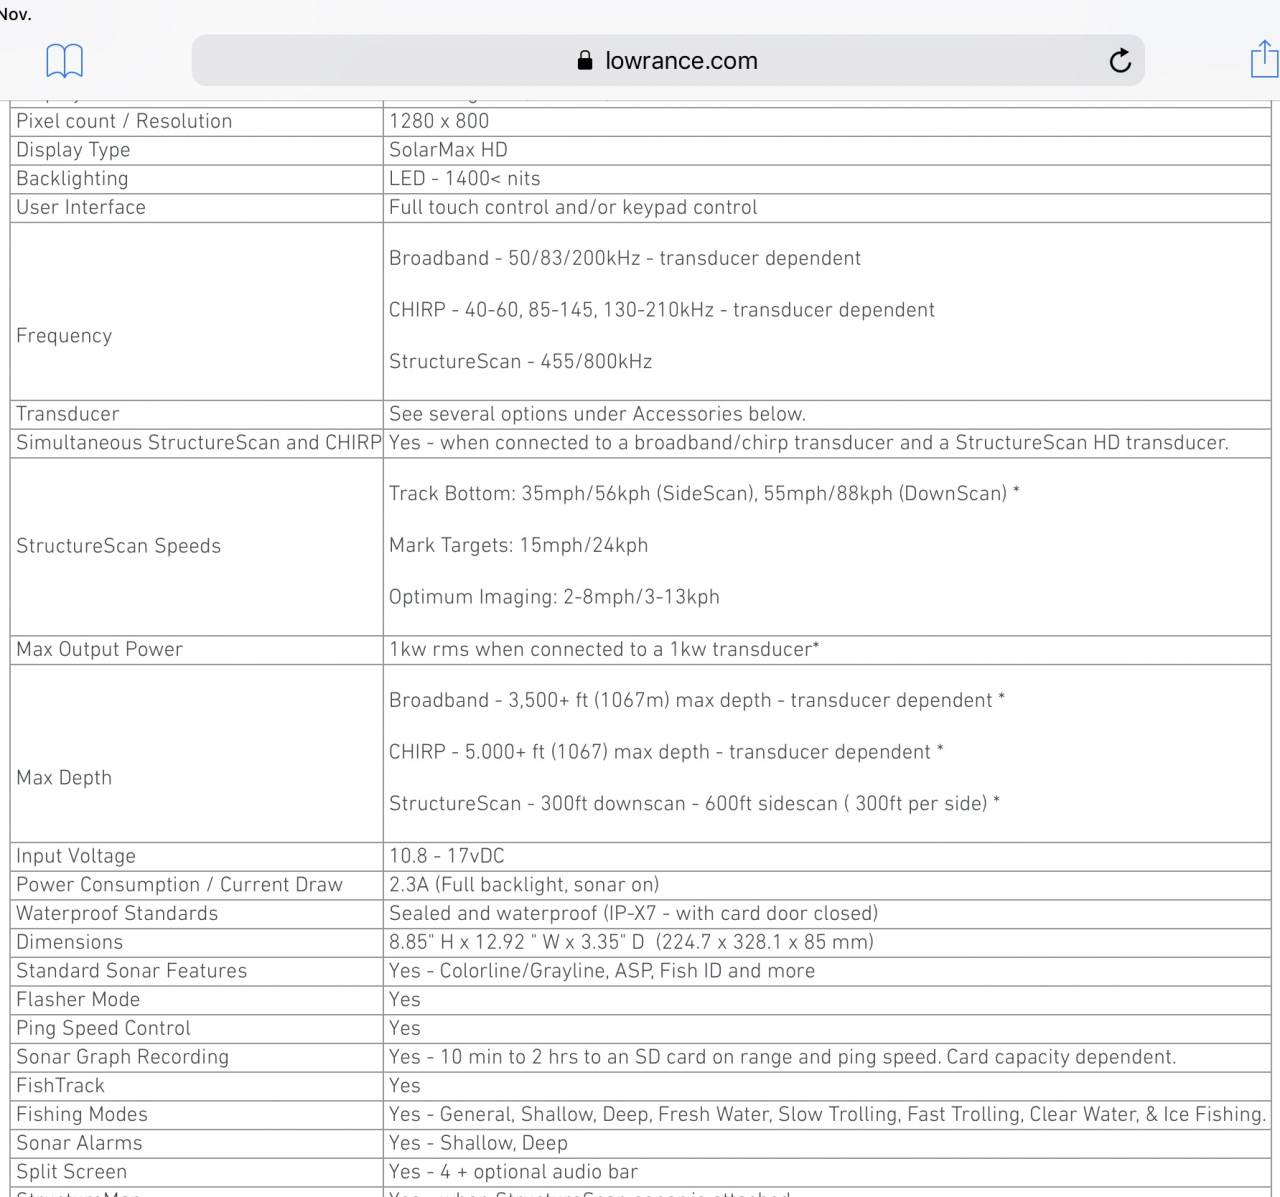This screenshot has height=1197, width=1280.
Task: Select the 'Optimum Imaging: 2-8mph/3-13kph' line
Action: 554,597
